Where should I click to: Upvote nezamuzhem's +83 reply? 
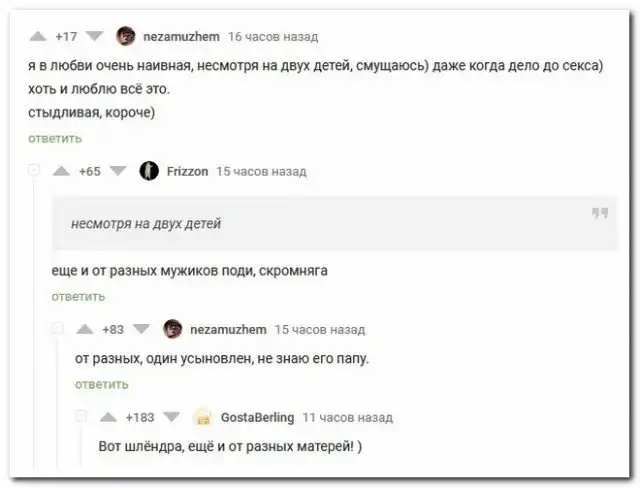(85, 329)
